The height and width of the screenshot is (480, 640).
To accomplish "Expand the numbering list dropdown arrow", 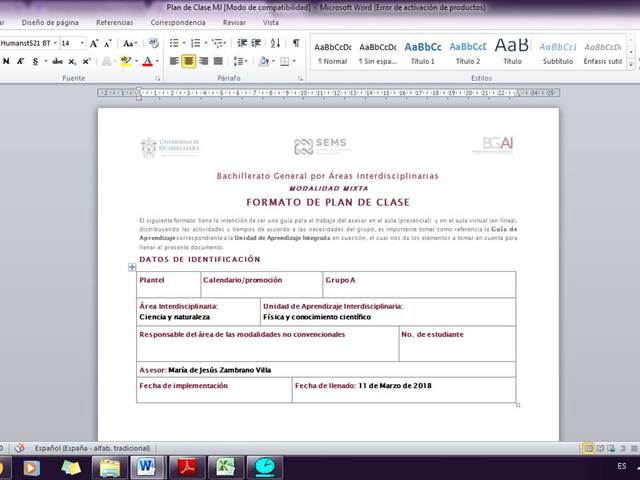I will click(x=205, y=43).
